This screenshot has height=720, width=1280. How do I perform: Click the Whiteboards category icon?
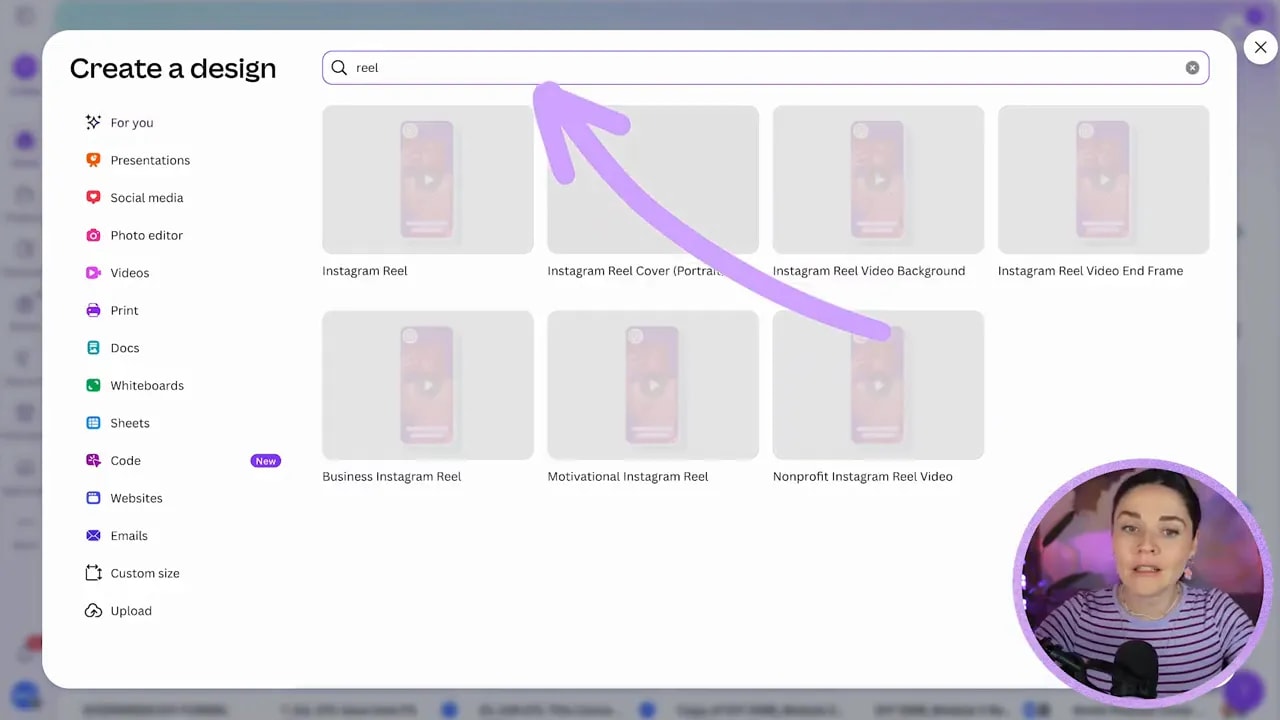[x=93, y=385]
